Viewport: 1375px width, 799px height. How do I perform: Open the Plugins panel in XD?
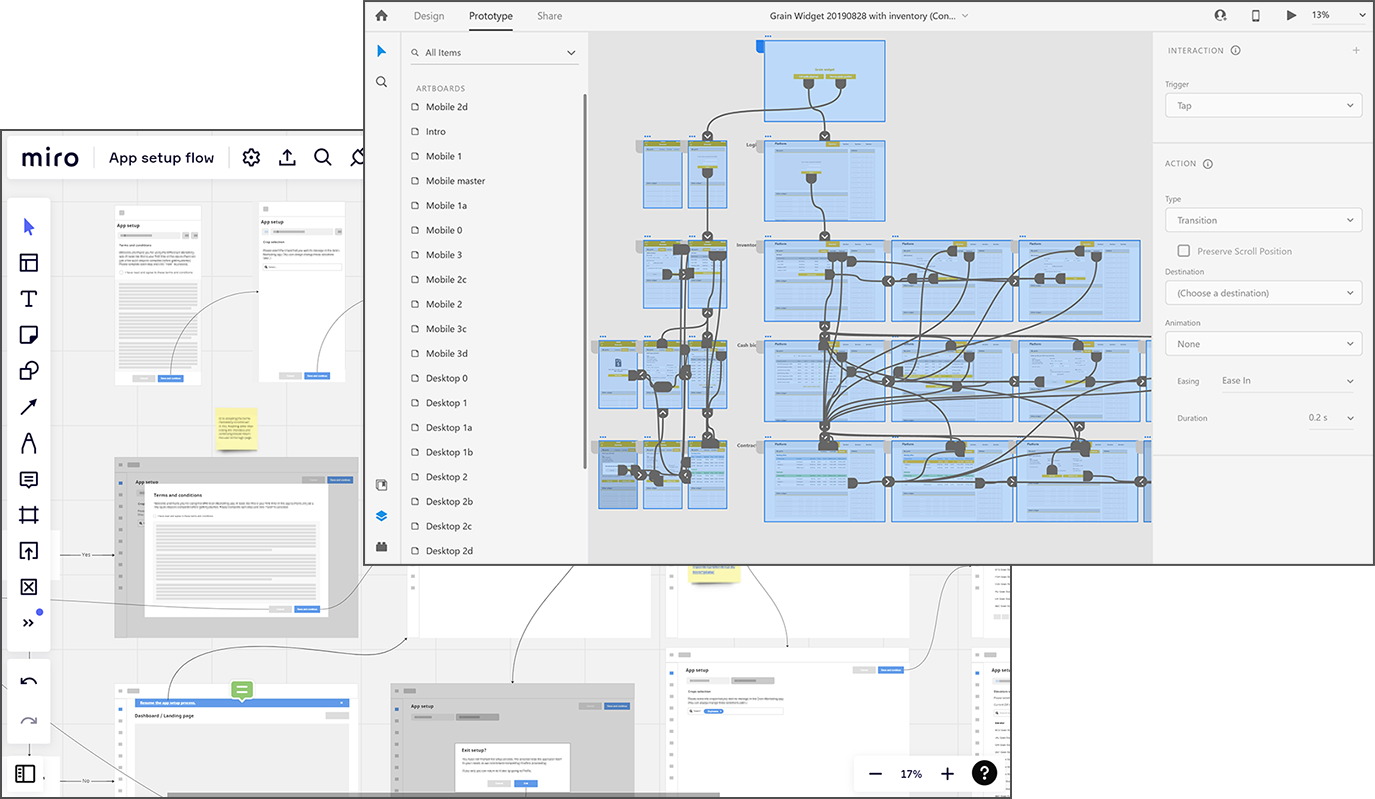tap(381, 545)
